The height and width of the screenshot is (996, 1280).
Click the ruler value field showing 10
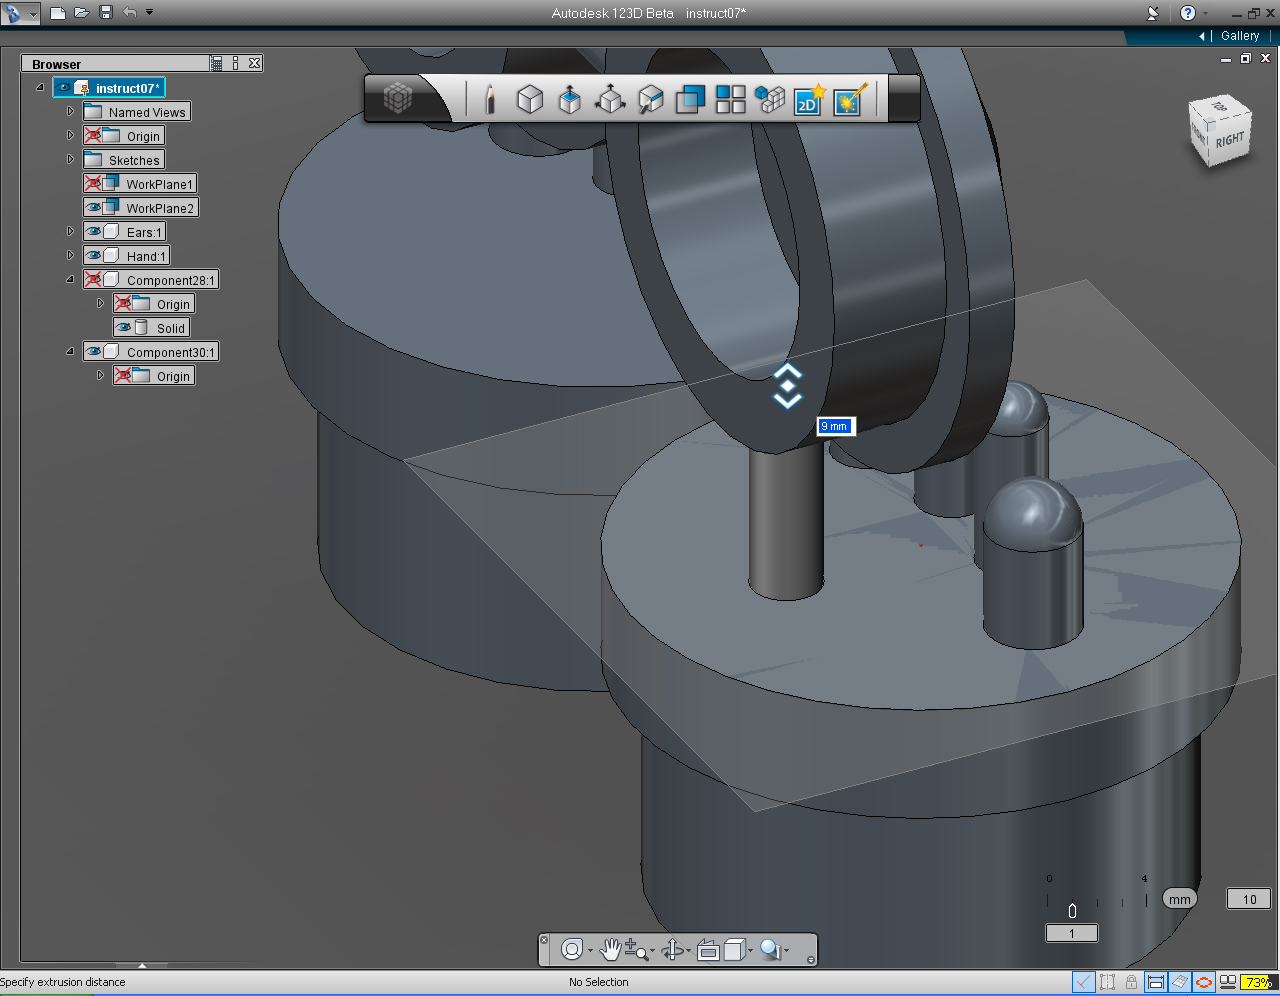pyautogui.click(x=1249, y=899)
